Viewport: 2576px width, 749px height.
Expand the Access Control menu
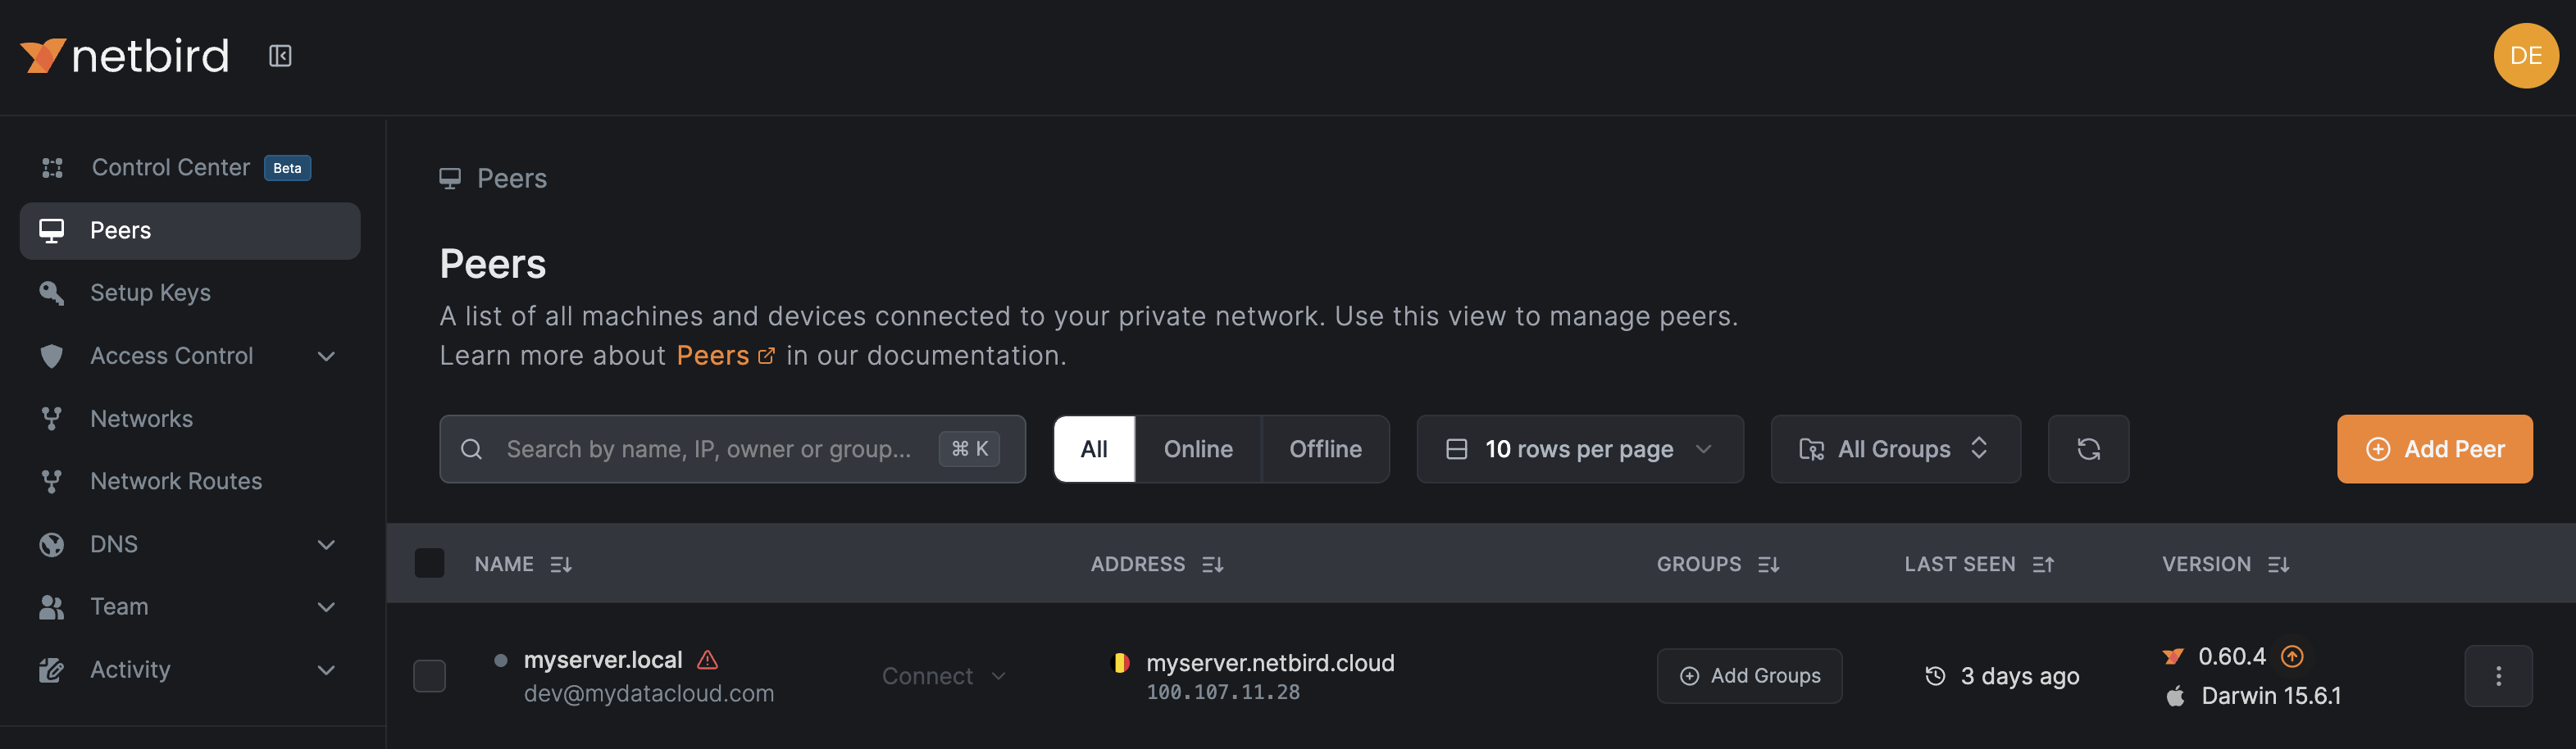click(190, 356)
